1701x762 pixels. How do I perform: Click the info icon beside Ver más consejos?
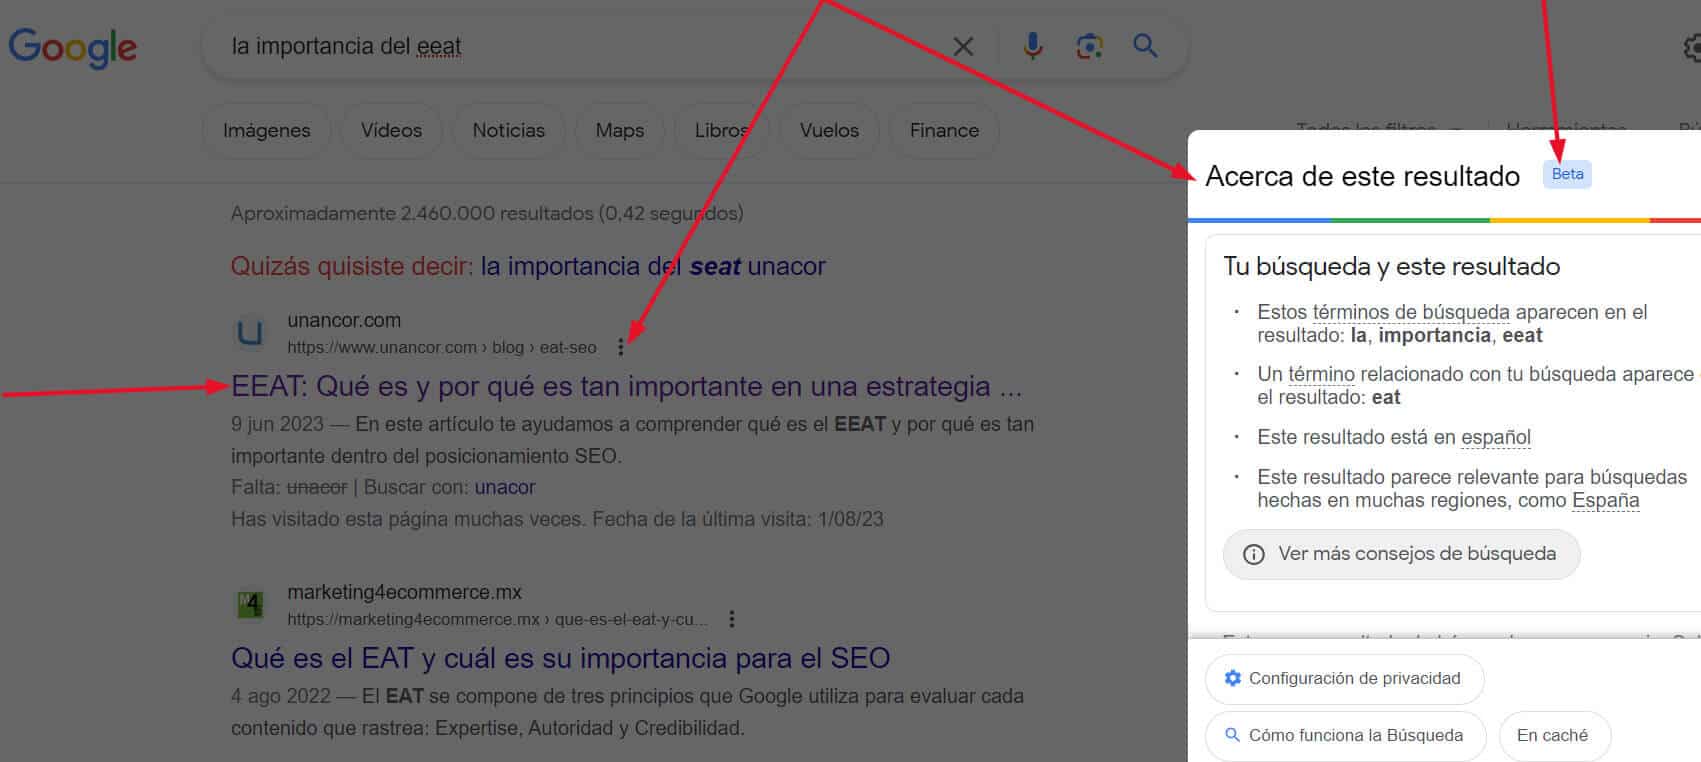(1253, 554)
